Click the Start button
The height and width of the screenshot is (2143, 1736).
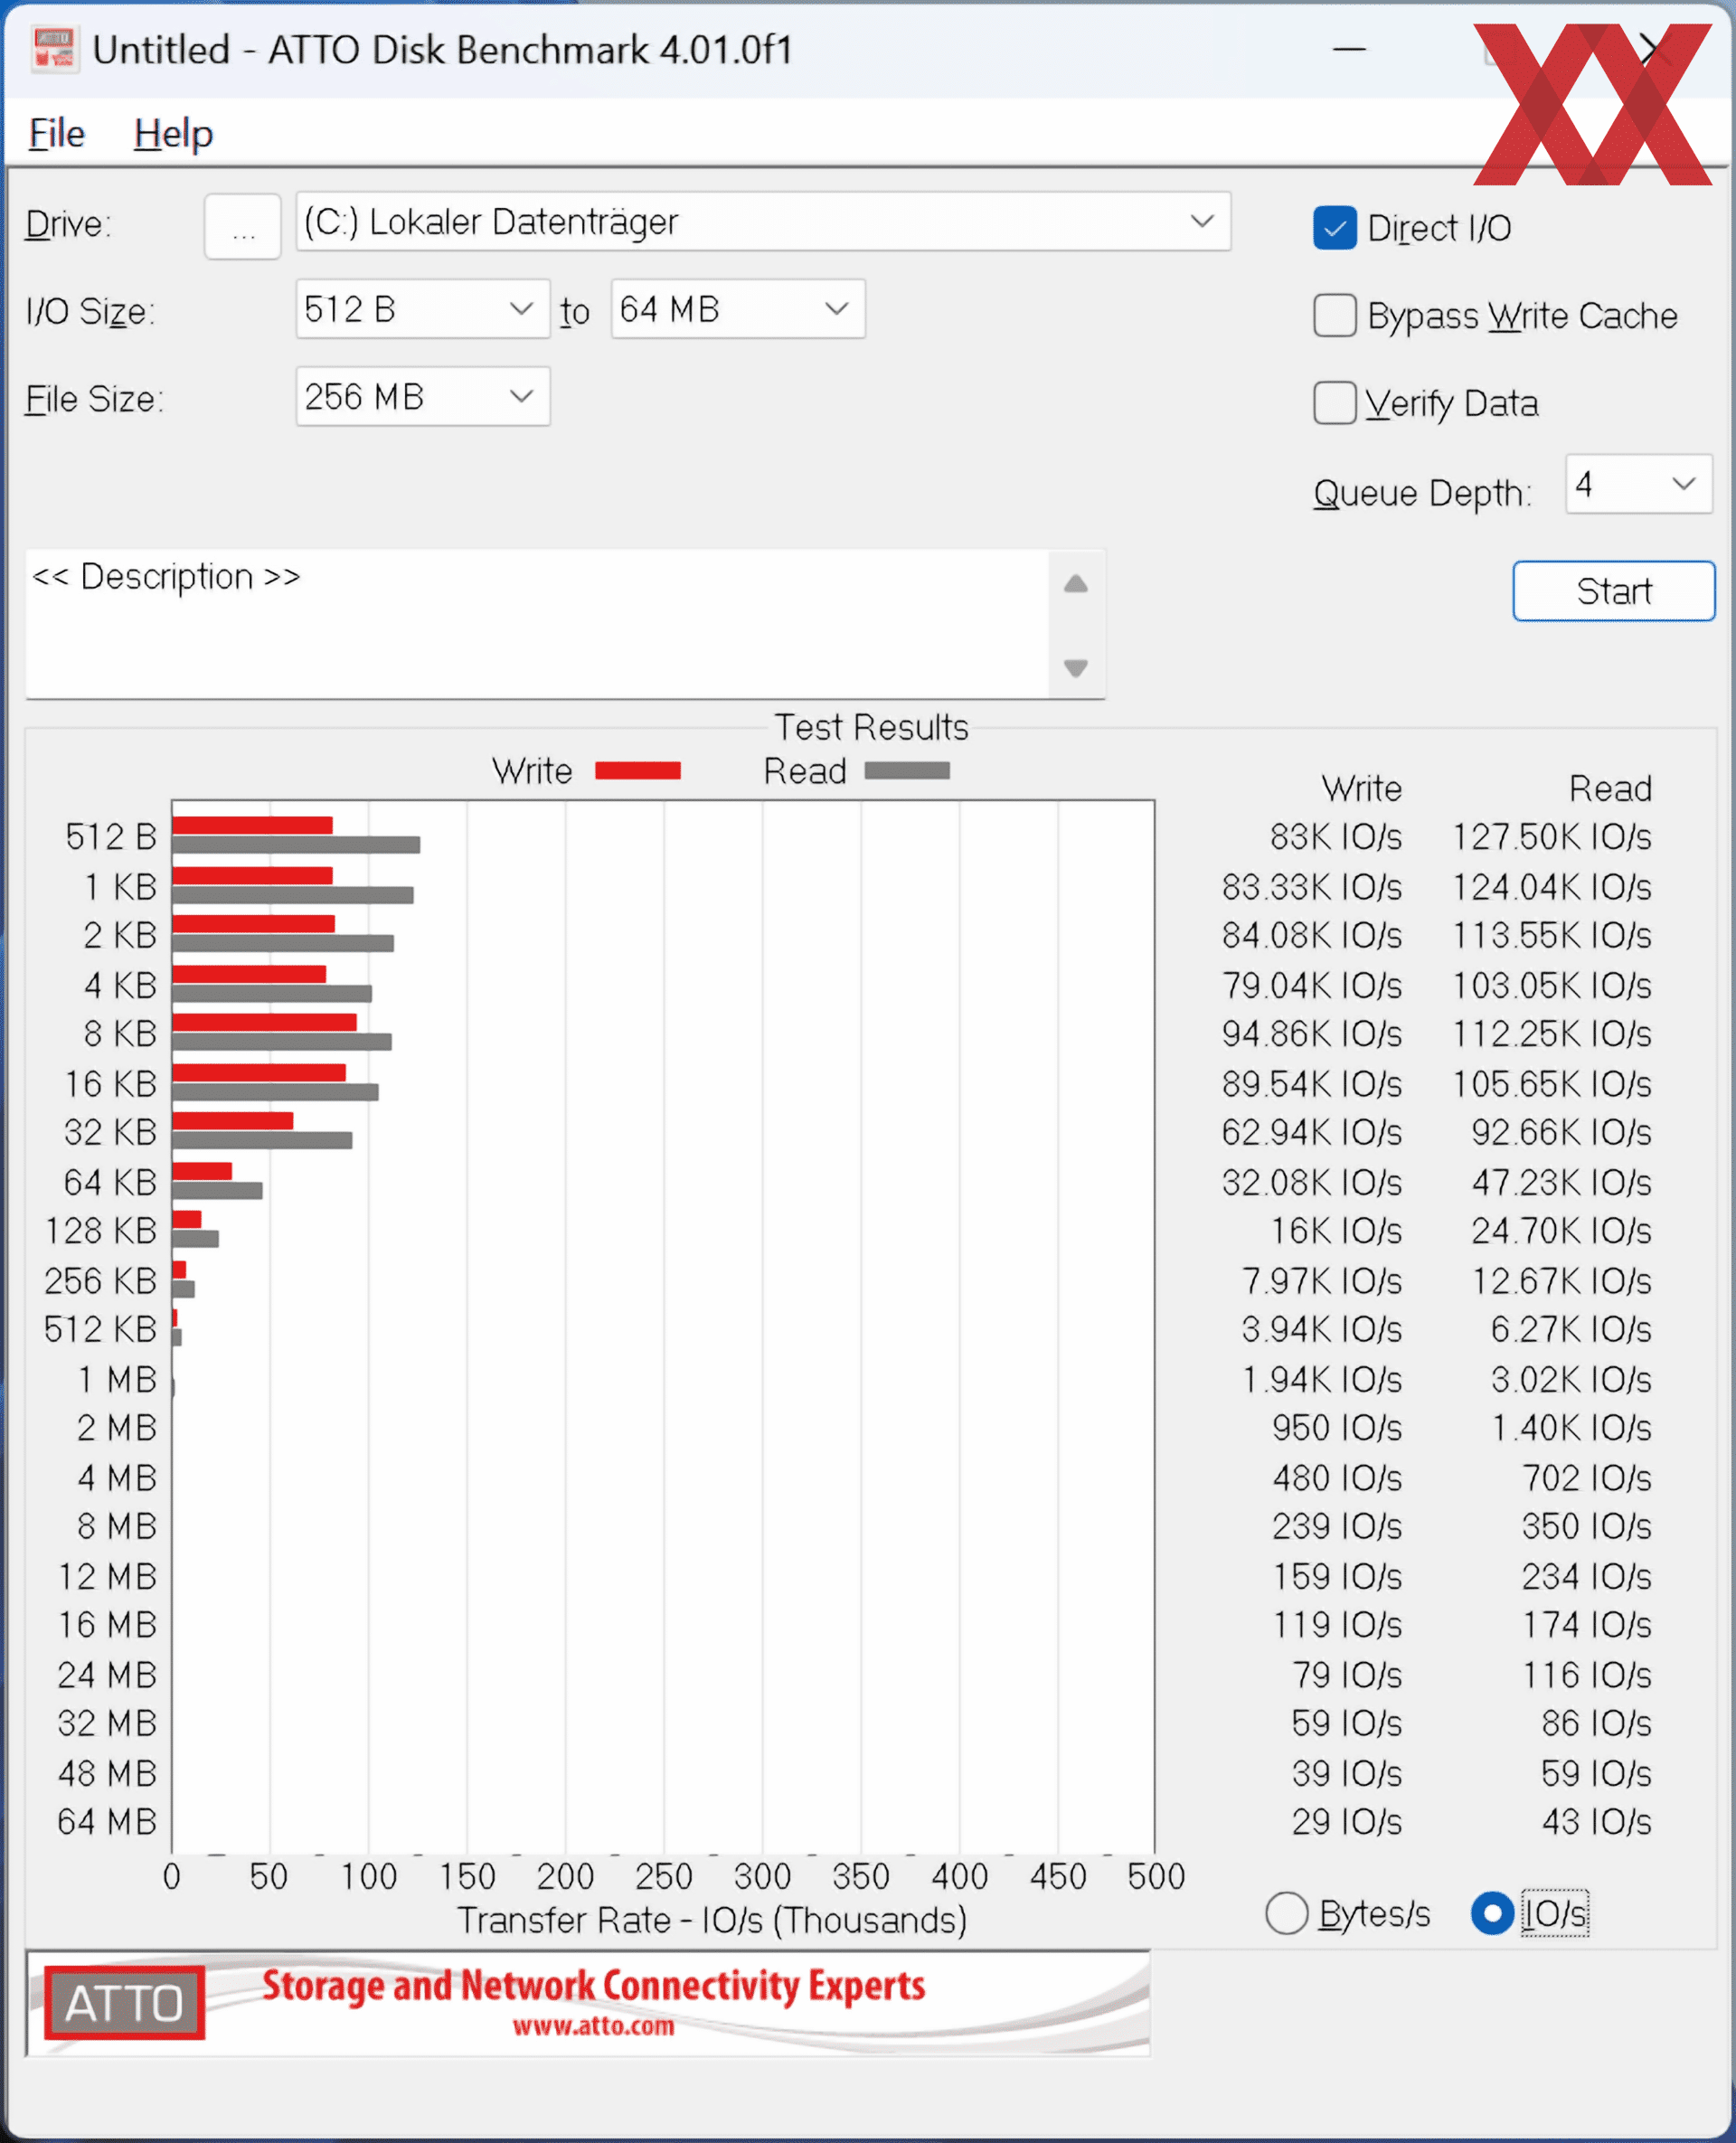[x=1613, y=591]
